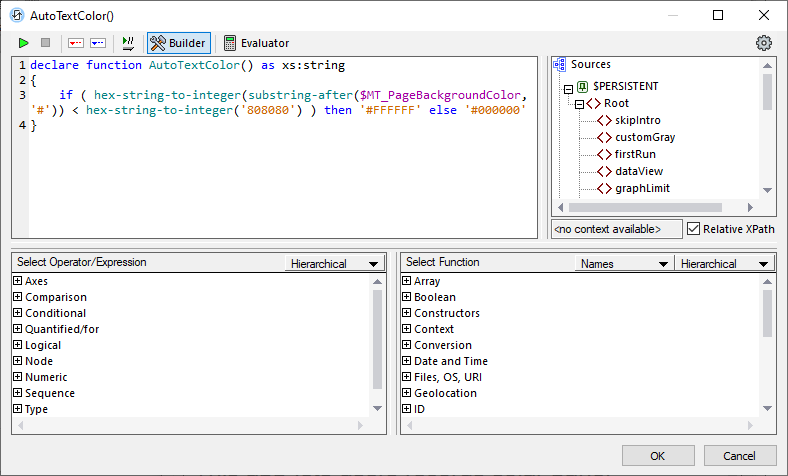Screen dimensions: 788x476
Task: Click the blue-dashed toolbar icon
Action: [98, 43]
